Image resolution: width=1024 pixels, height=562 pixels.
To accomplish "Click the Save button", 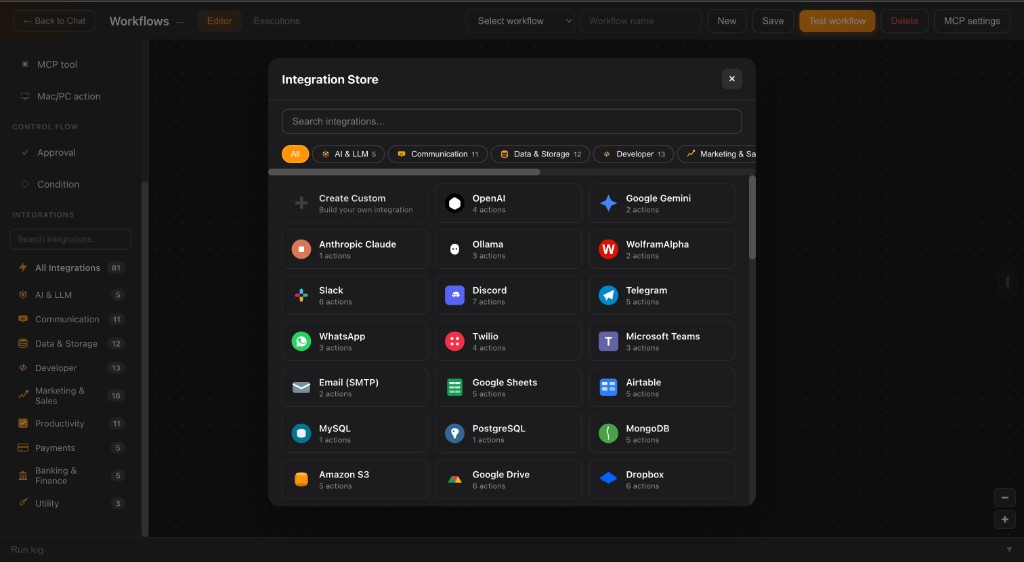I will point(773,21).
